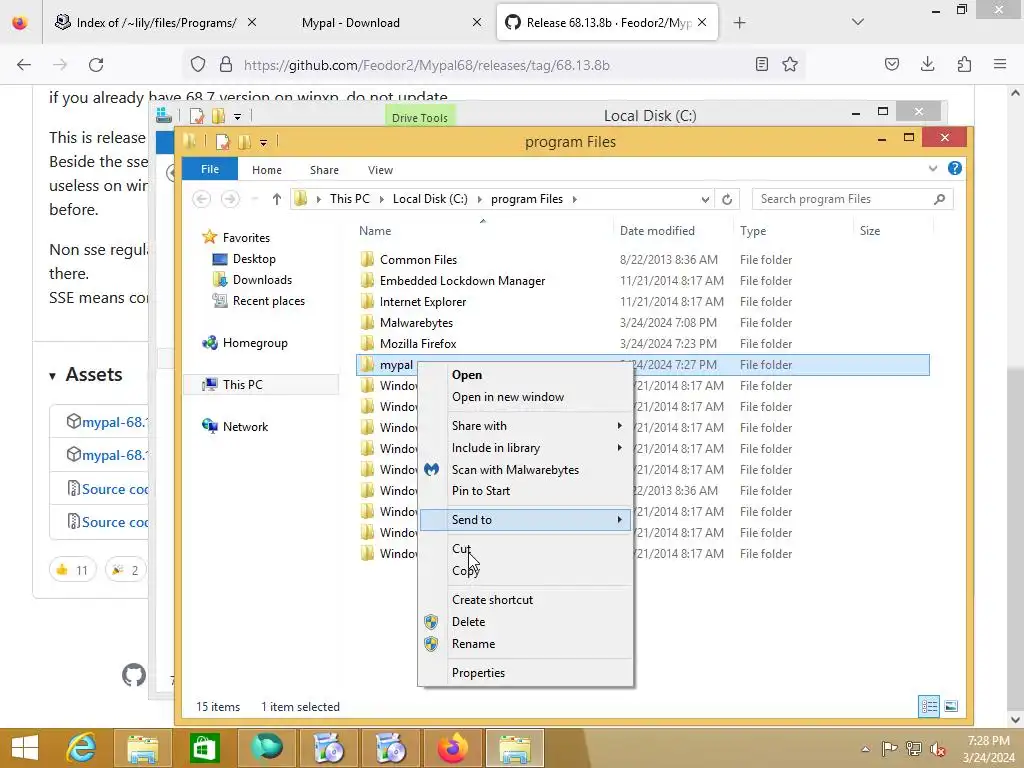Open the File ribbon tab

(210, 169)
